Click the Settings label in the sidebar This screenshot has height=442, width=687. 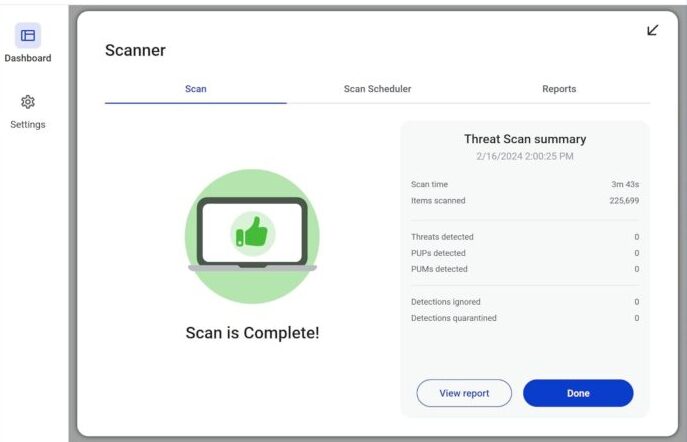coord(28,125)
